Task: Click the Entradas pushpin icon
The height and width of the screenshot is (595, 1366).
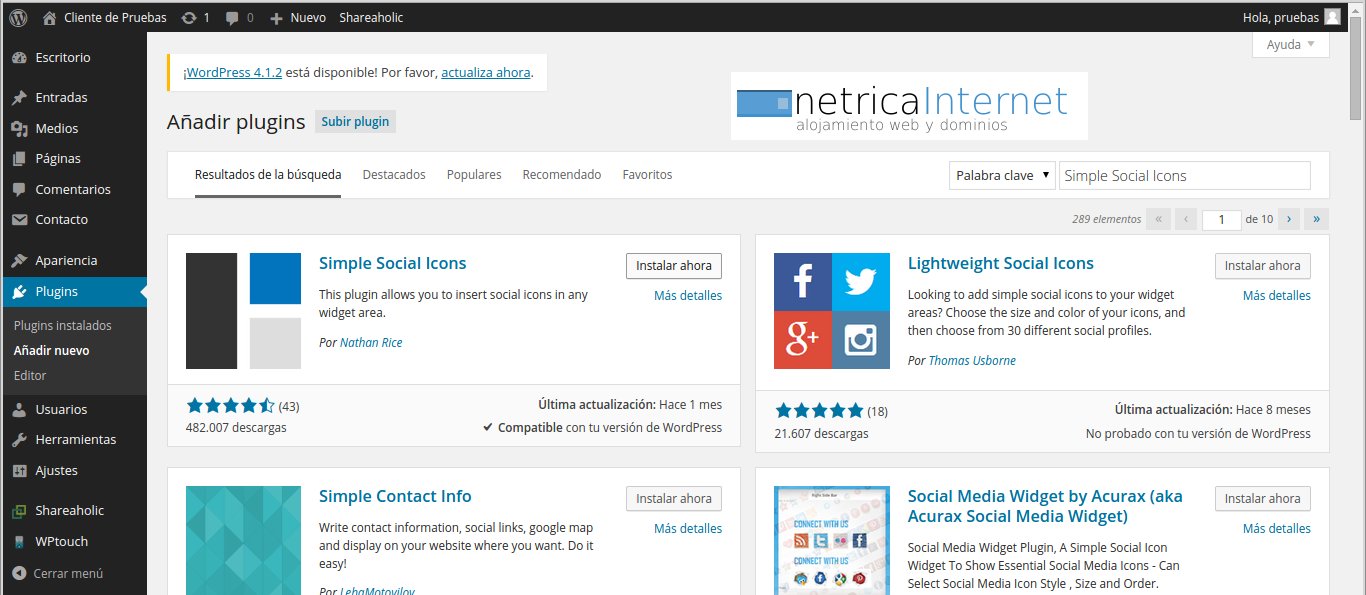Action: [19, 98]
